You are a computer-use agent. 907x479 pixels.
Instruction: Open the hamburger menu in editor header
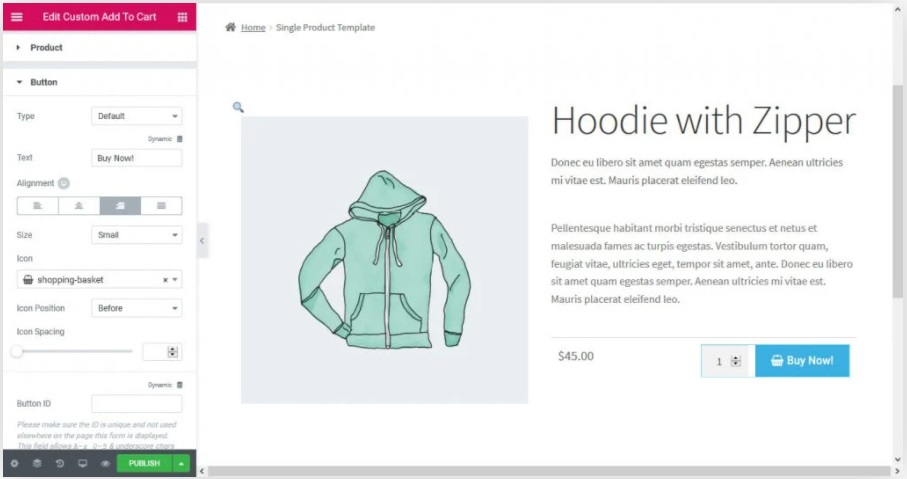point(17,17)
